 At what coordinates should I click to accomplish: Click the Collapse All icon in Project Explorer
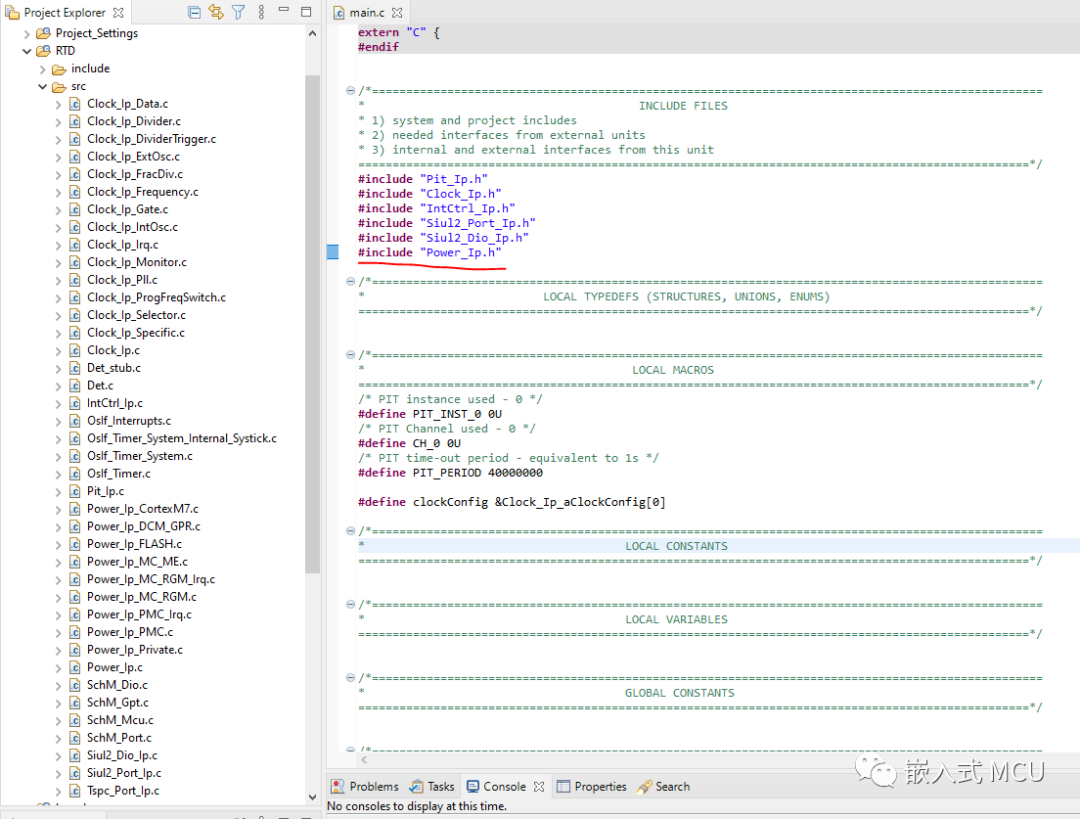[194, 13]
